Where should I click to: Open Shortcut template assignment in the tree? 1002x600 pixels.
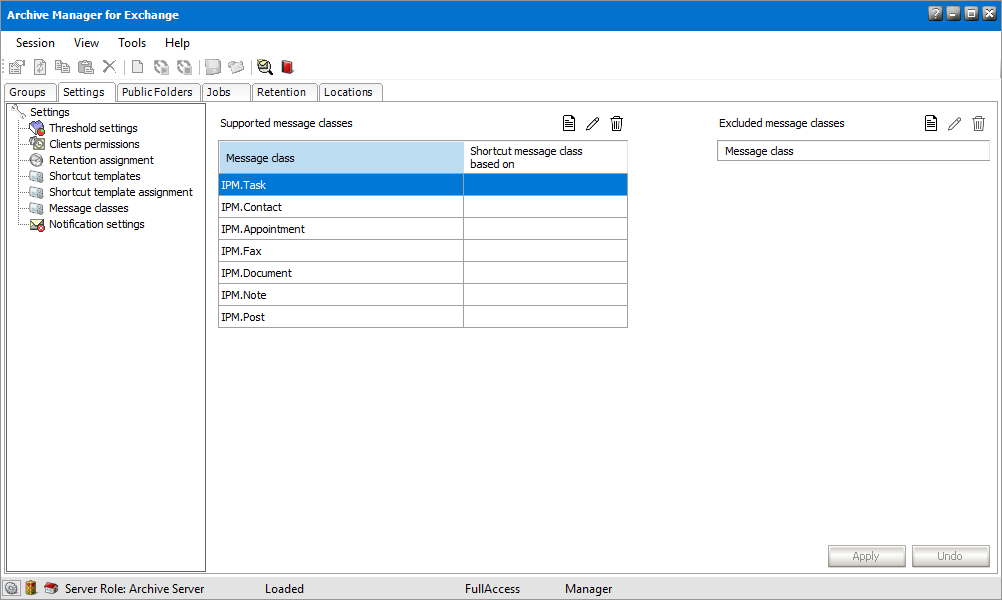[x=121, y=192]
